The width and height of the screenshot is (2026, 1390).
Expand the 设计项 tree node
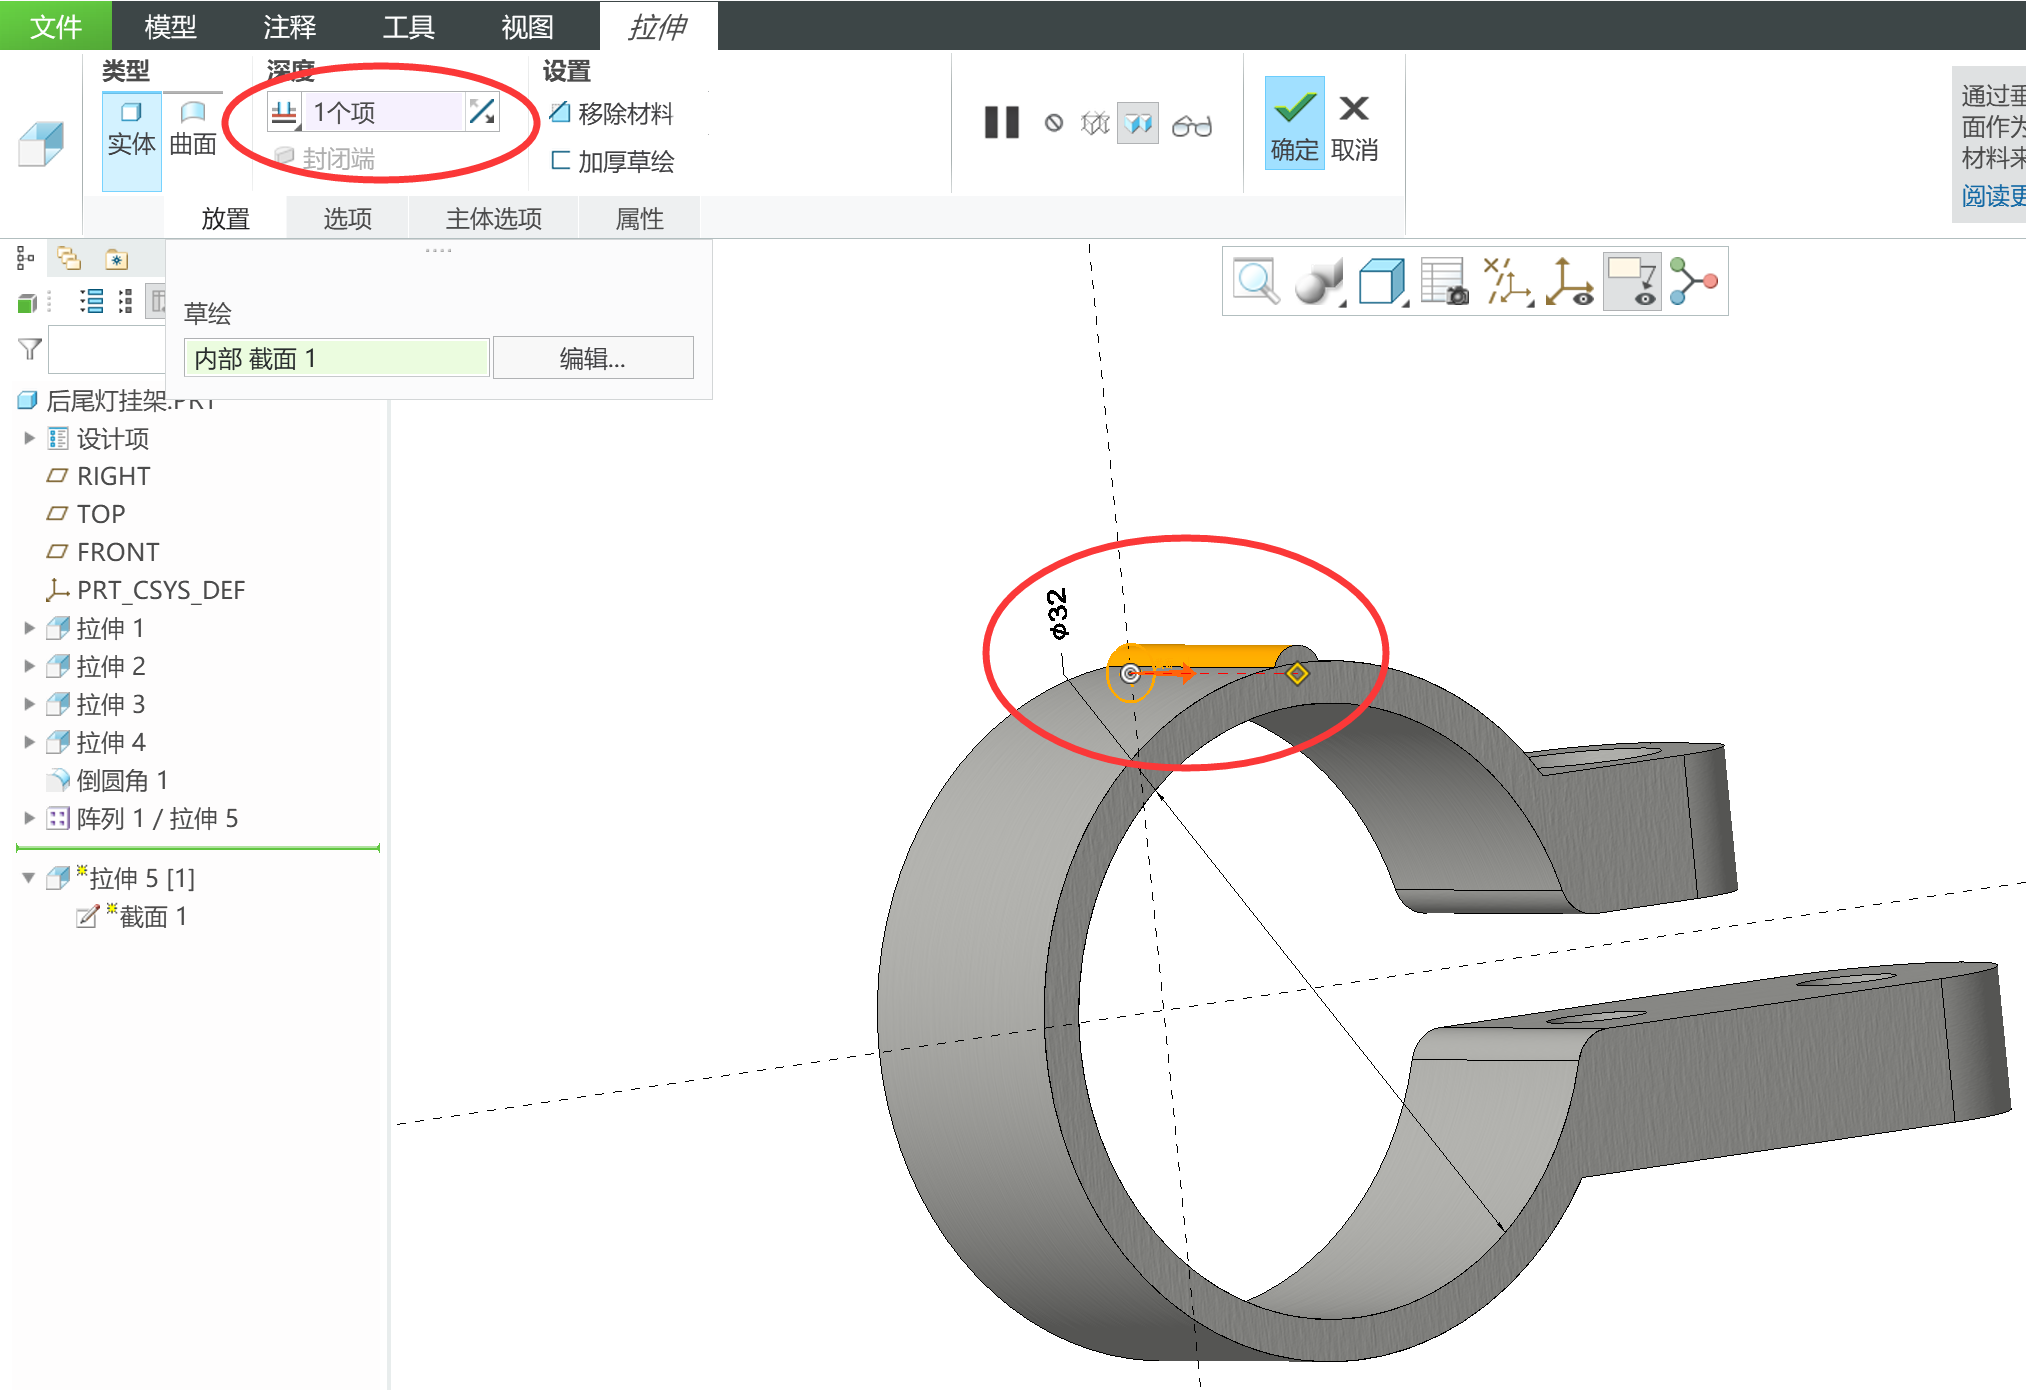29,438
